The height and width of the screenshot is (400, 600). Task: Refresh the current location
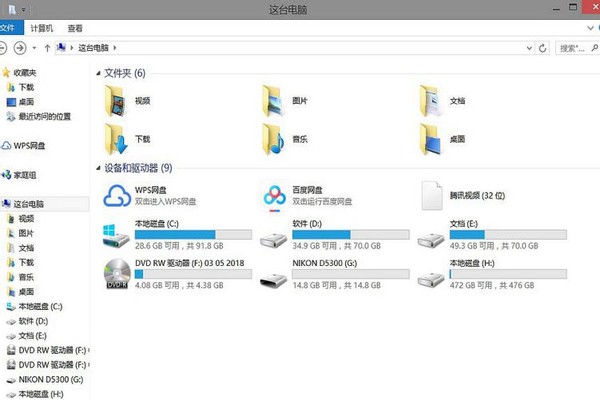tap(542, 48)
